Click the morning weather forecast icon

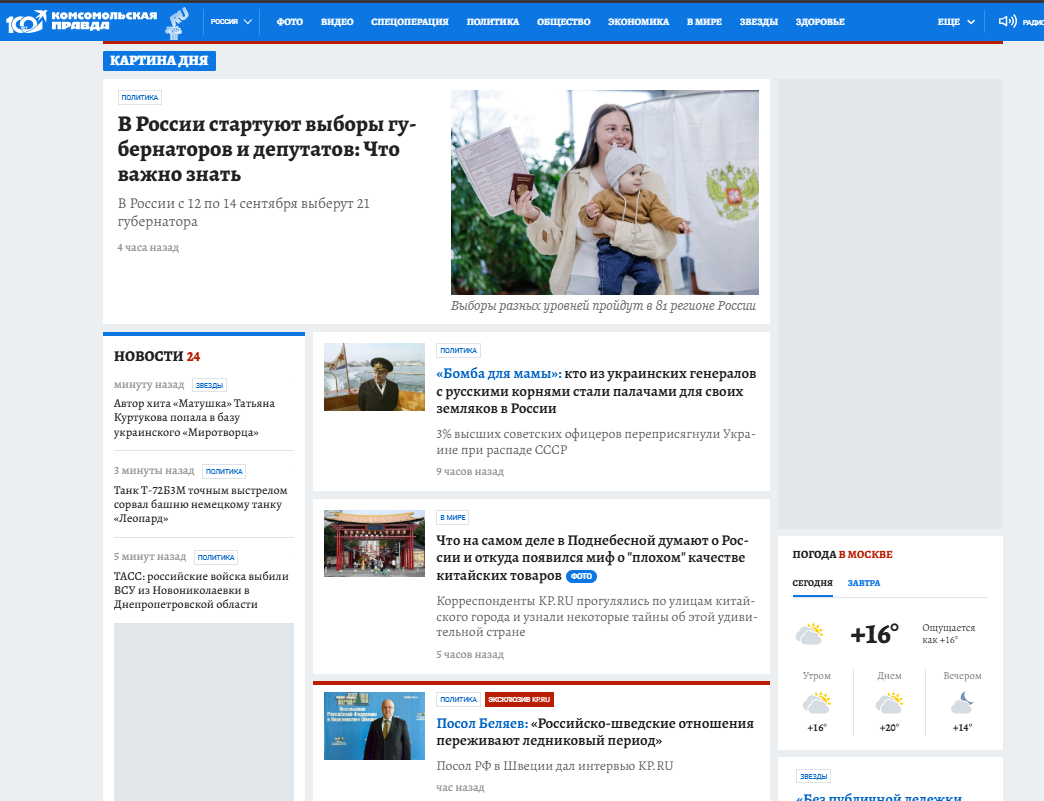point(817,702)
